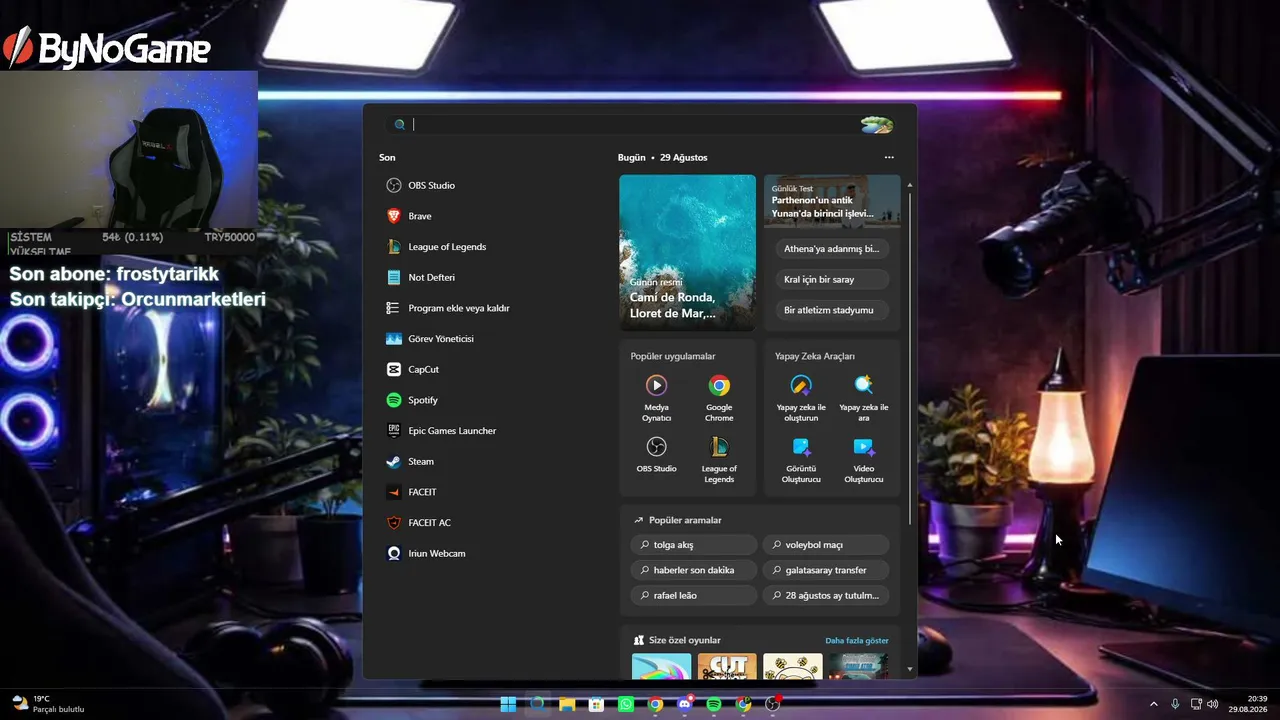Open Medya Oynatıcı under popular apps
1280x720 pixels.
click(x=656, y=397)
